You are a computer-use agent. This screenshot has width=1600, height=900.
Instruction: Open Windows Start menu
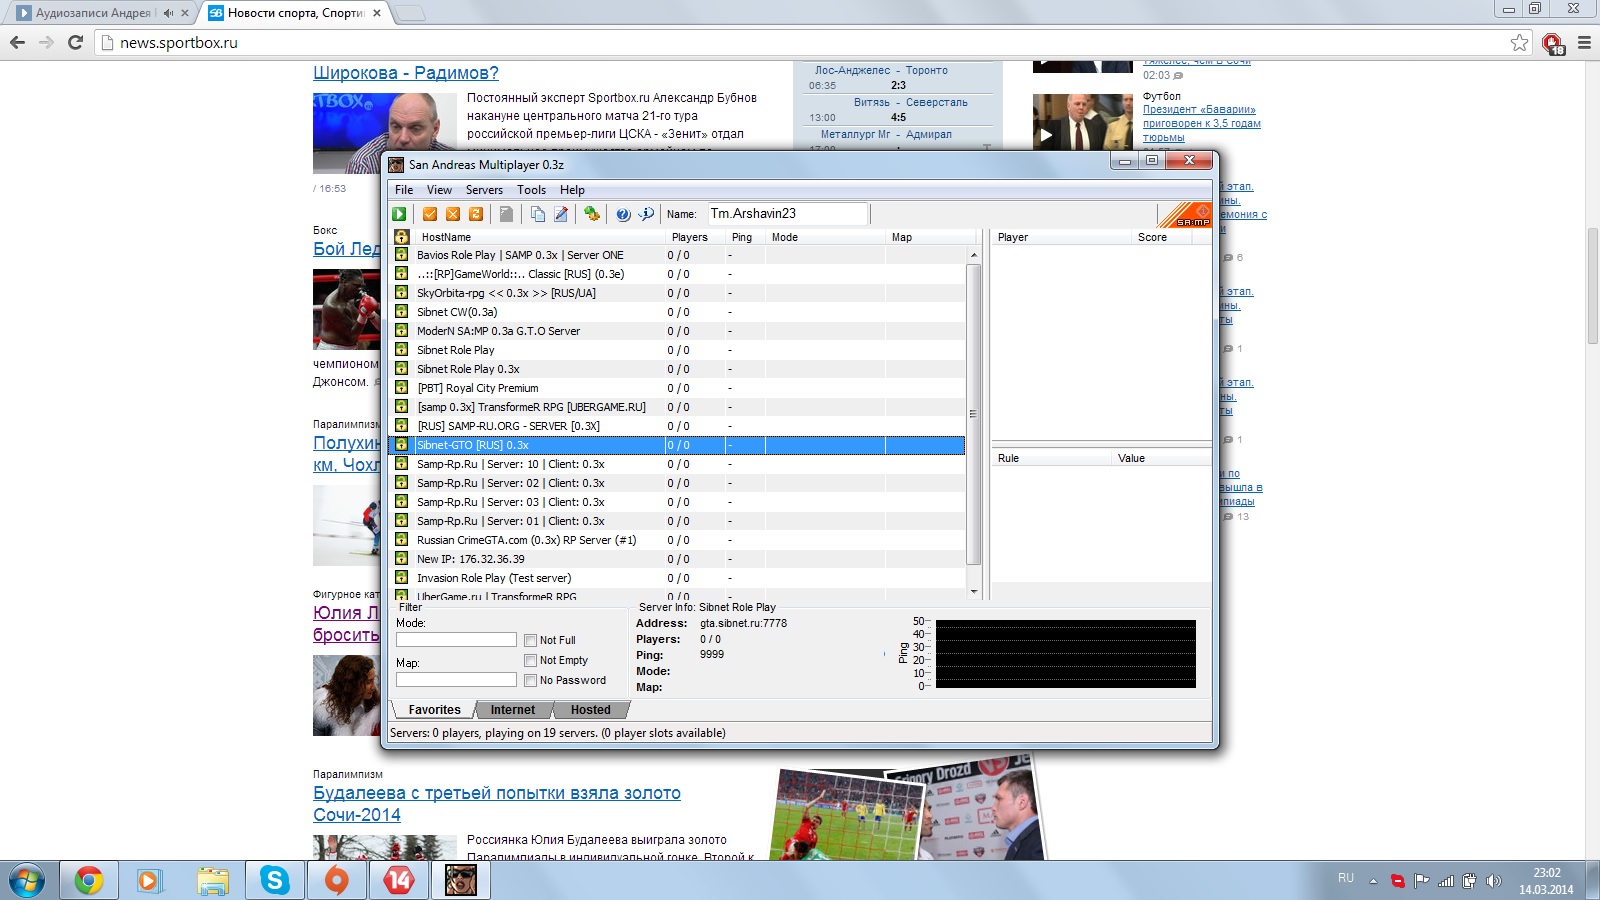[x=27, y=880]
